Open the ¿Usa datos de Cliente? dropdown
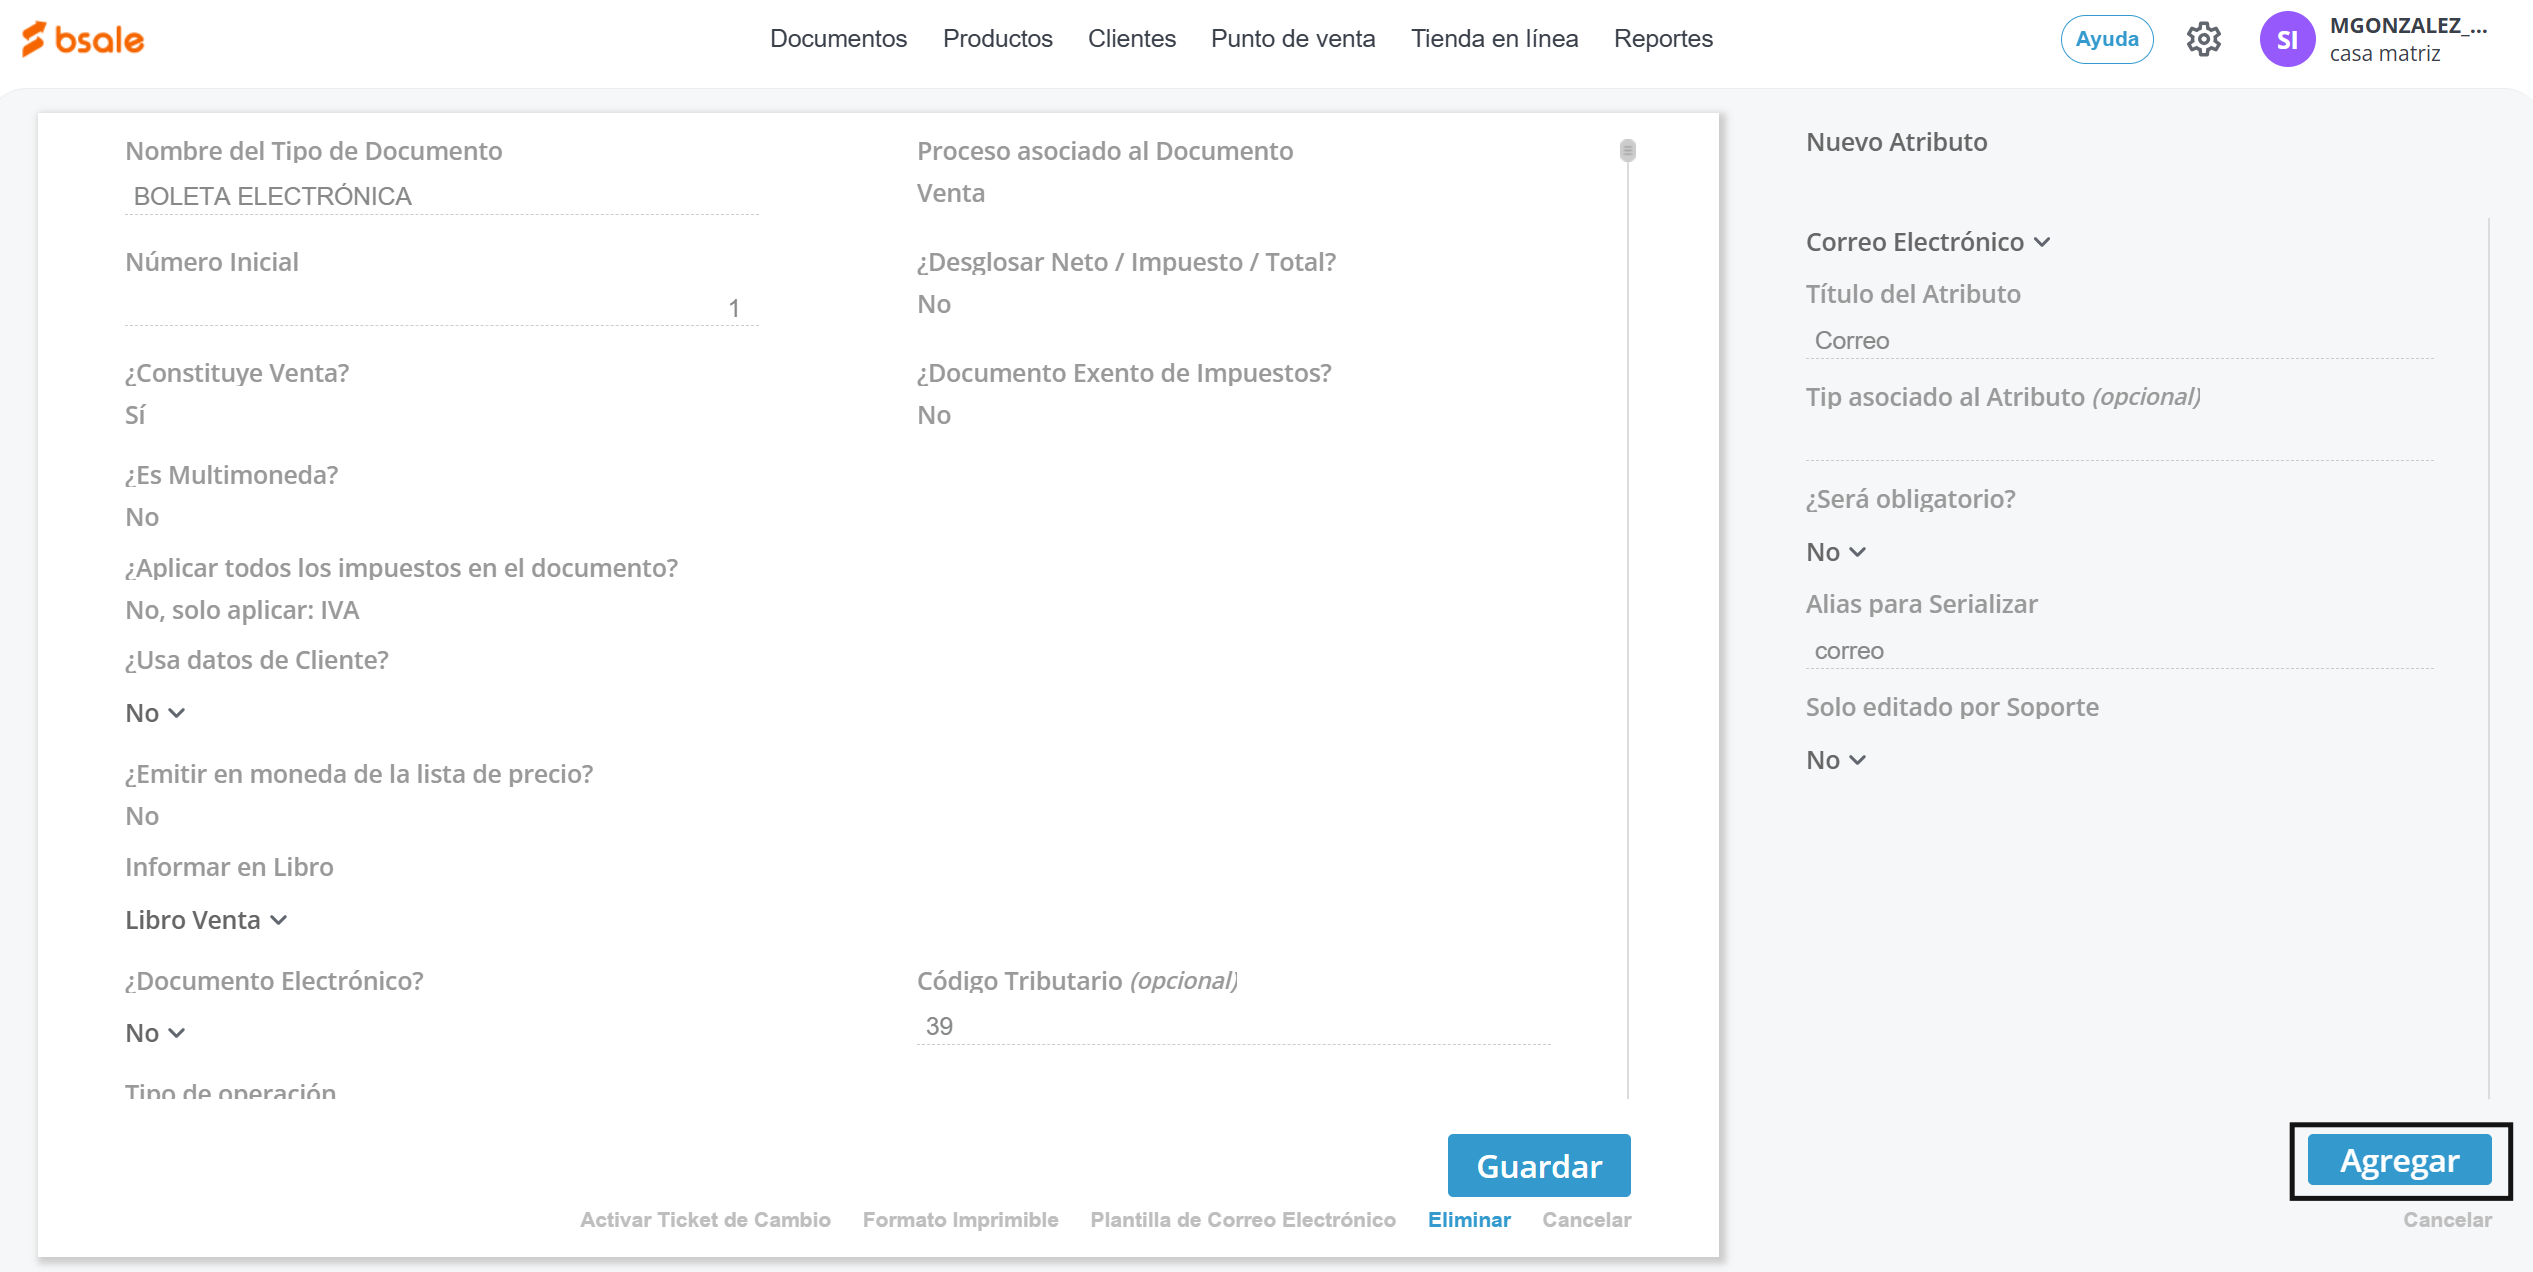 (155, 713)
